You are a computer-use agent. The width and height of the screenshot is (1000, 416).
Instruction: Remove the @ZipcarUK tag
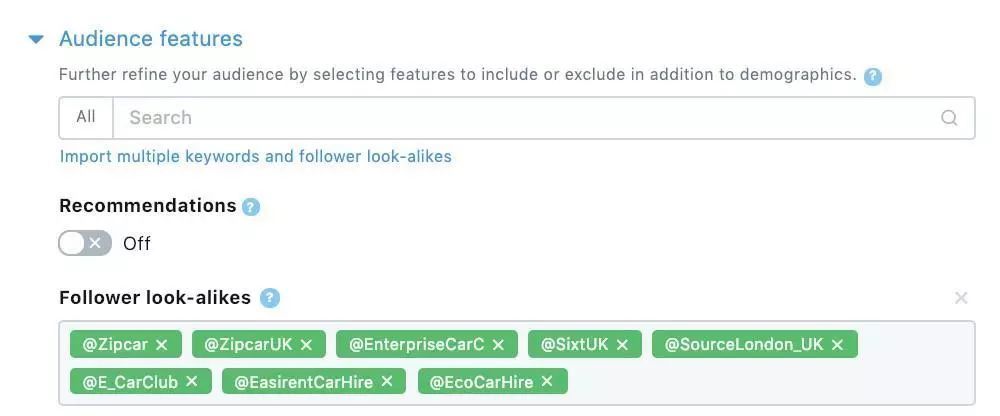pyautogui.click(x=307, y=345)
